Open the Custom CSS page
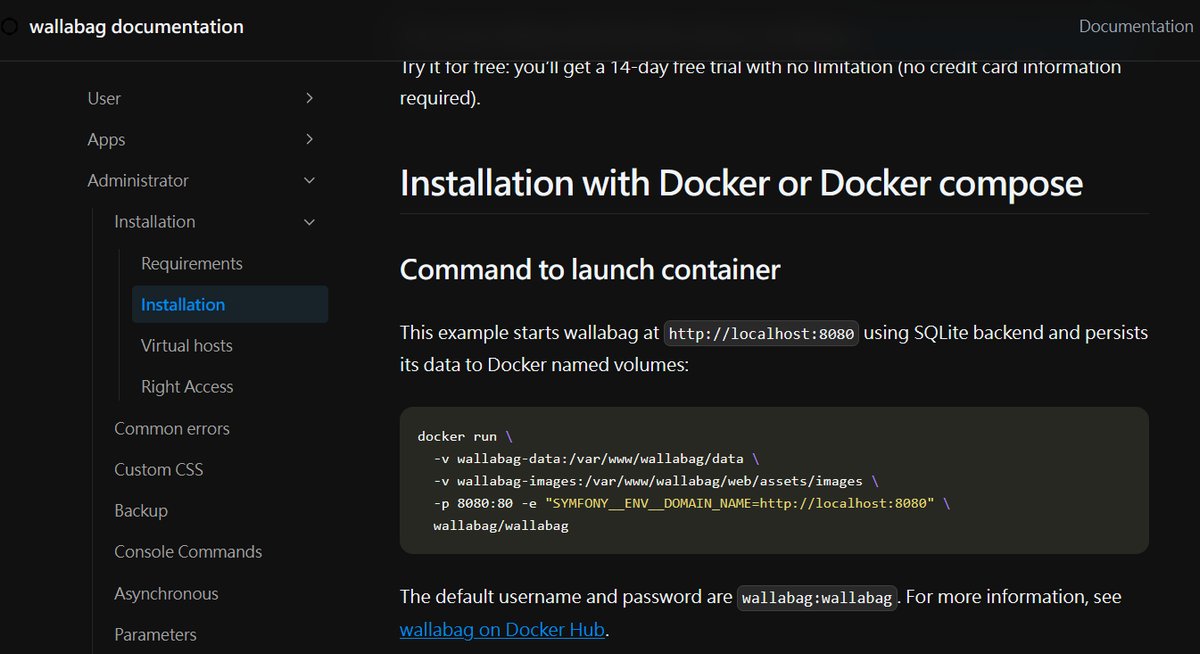This screenshot has height=654, width=1200. (x=158, y=469)
